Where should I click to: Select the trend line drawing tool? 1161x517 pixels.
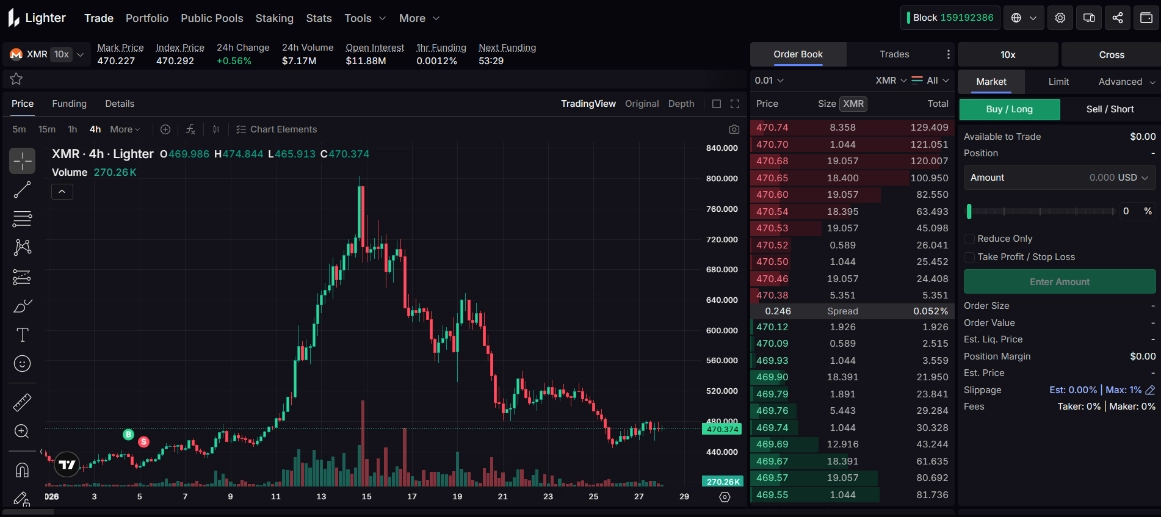(22, 190)
